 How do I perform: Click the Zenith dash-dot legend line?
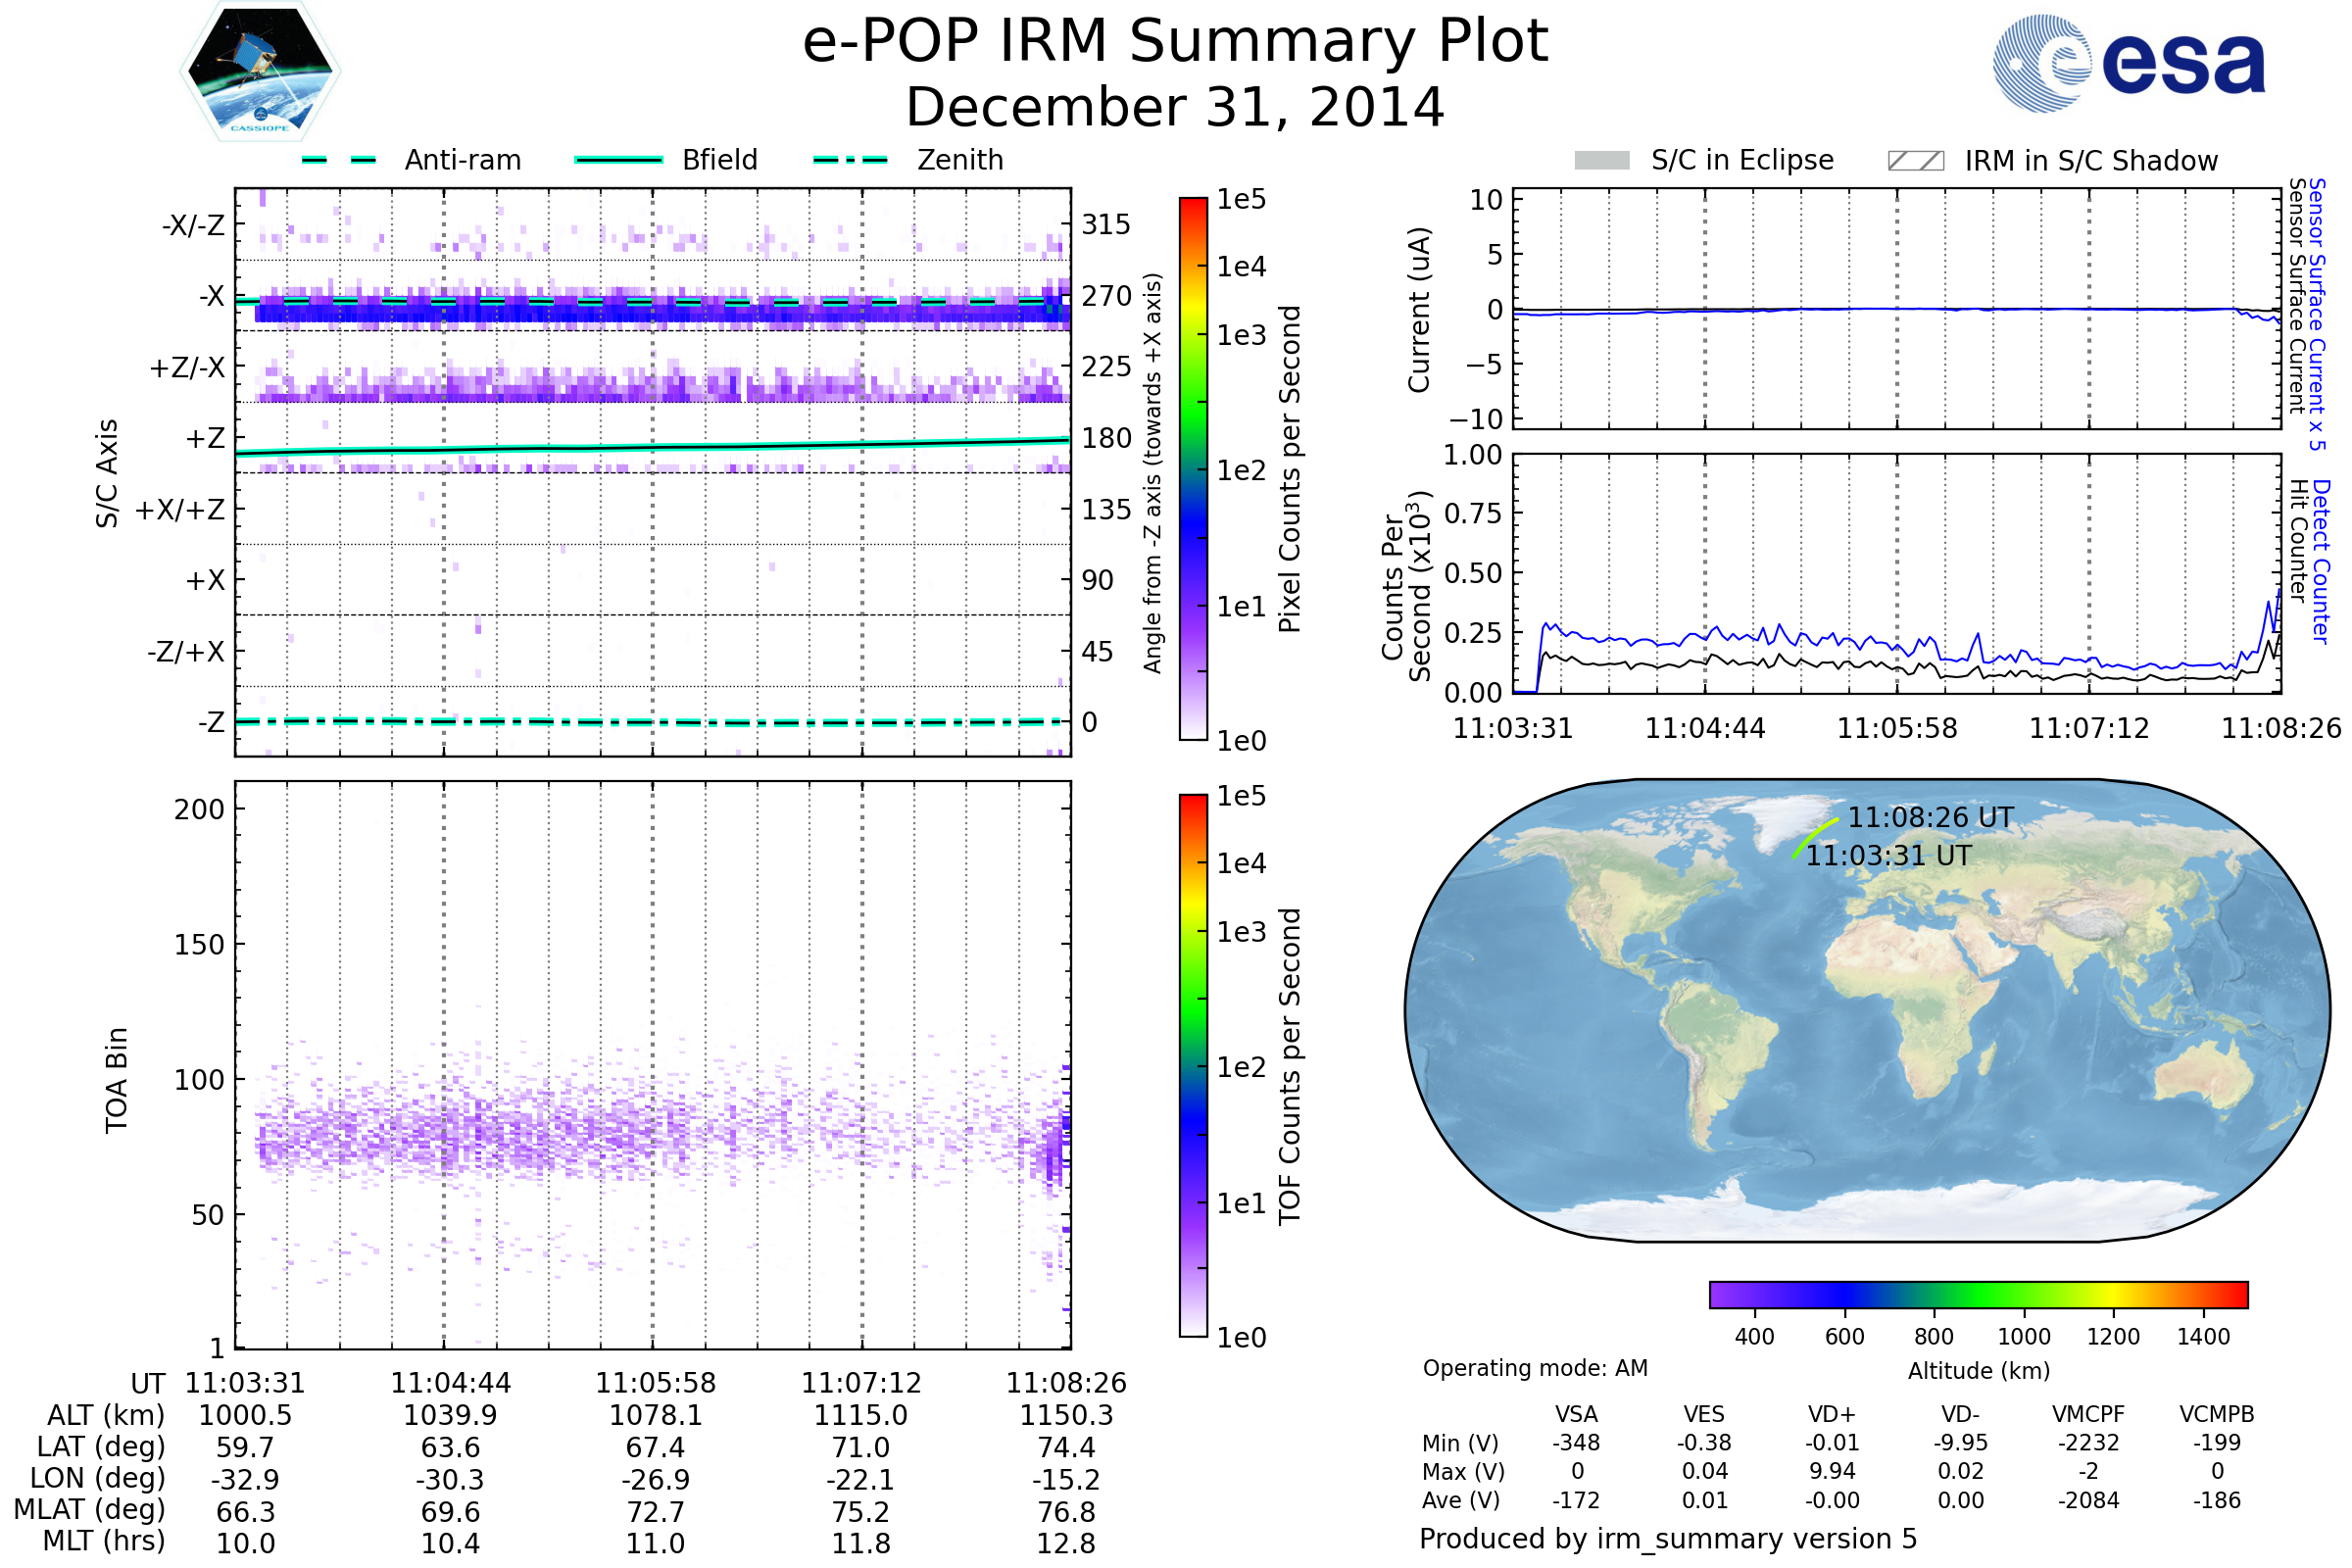point(850,160)
